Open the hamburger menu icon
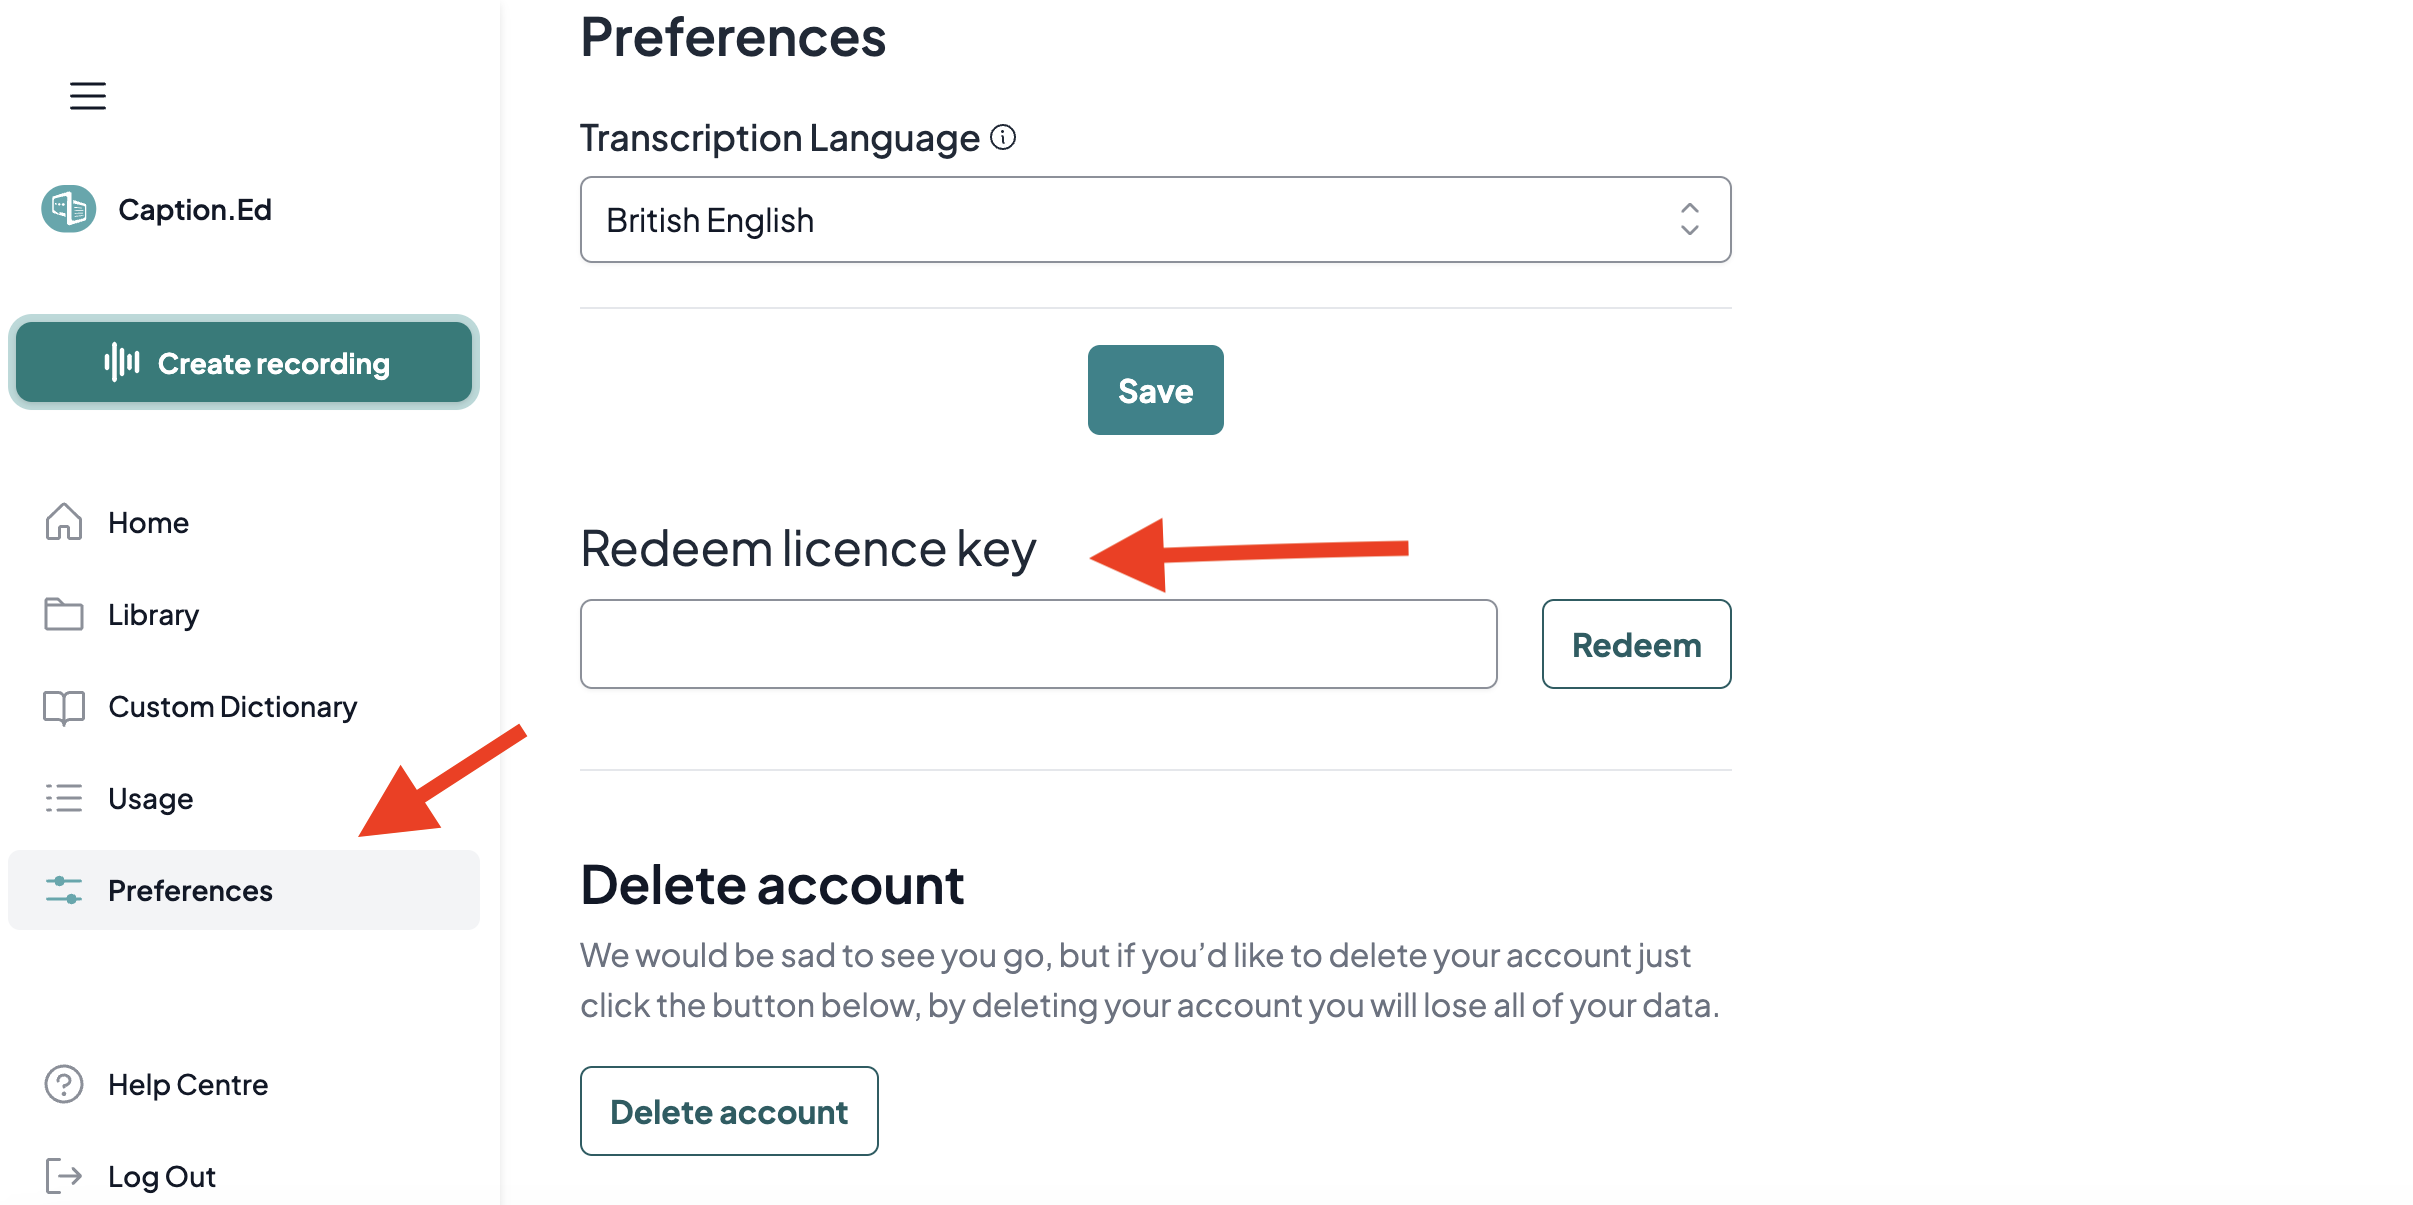2413x1205 pixels. click(88, 96)
